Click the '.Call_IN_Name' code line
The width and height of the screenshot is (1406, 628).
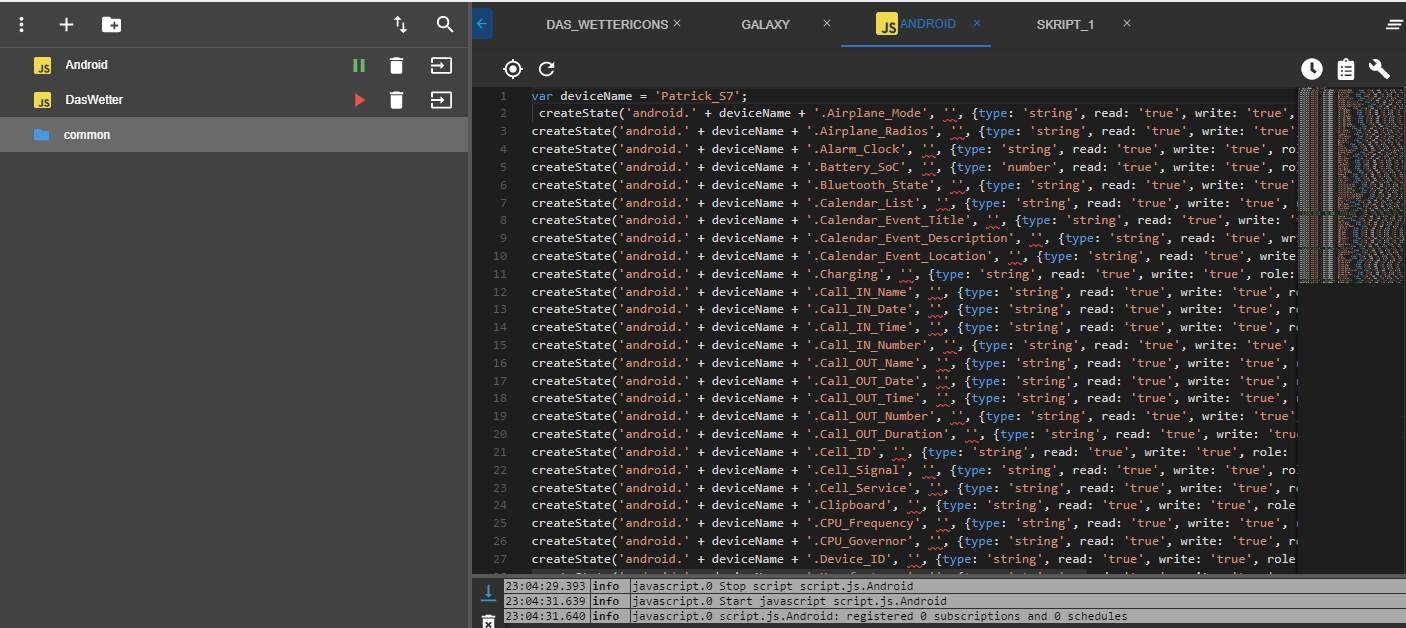(x=913, y=292)
